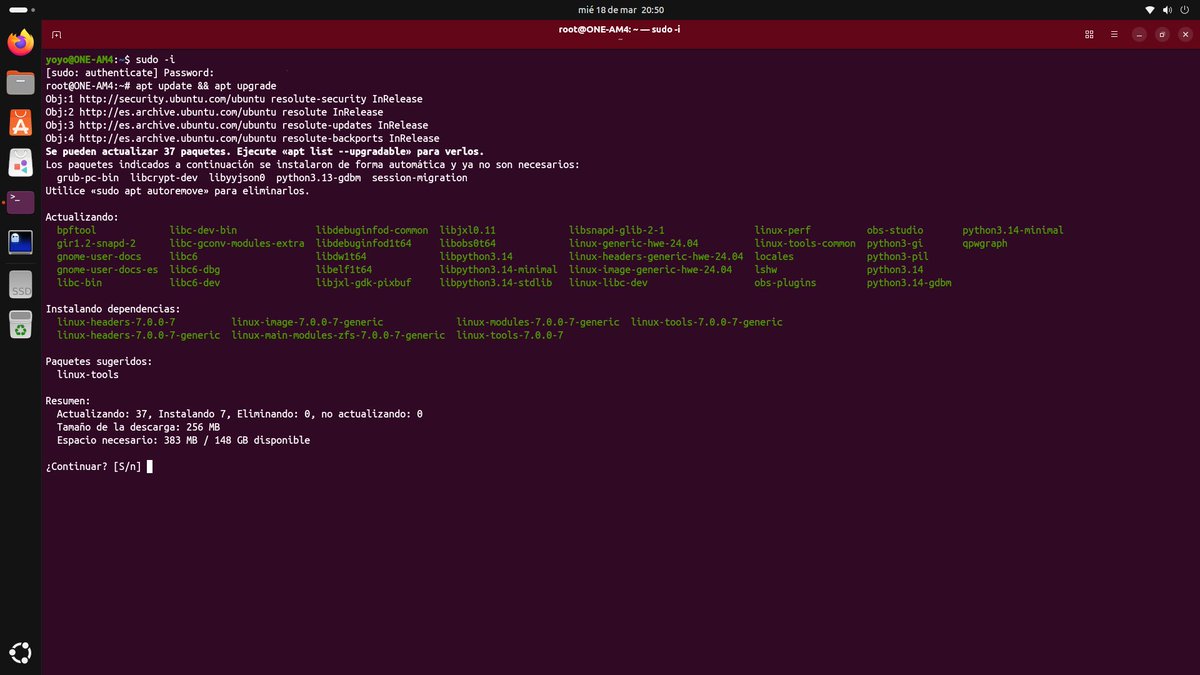Maximize the terminal window
Viewport: 1200px width, 675px height.
(1162, 34)
